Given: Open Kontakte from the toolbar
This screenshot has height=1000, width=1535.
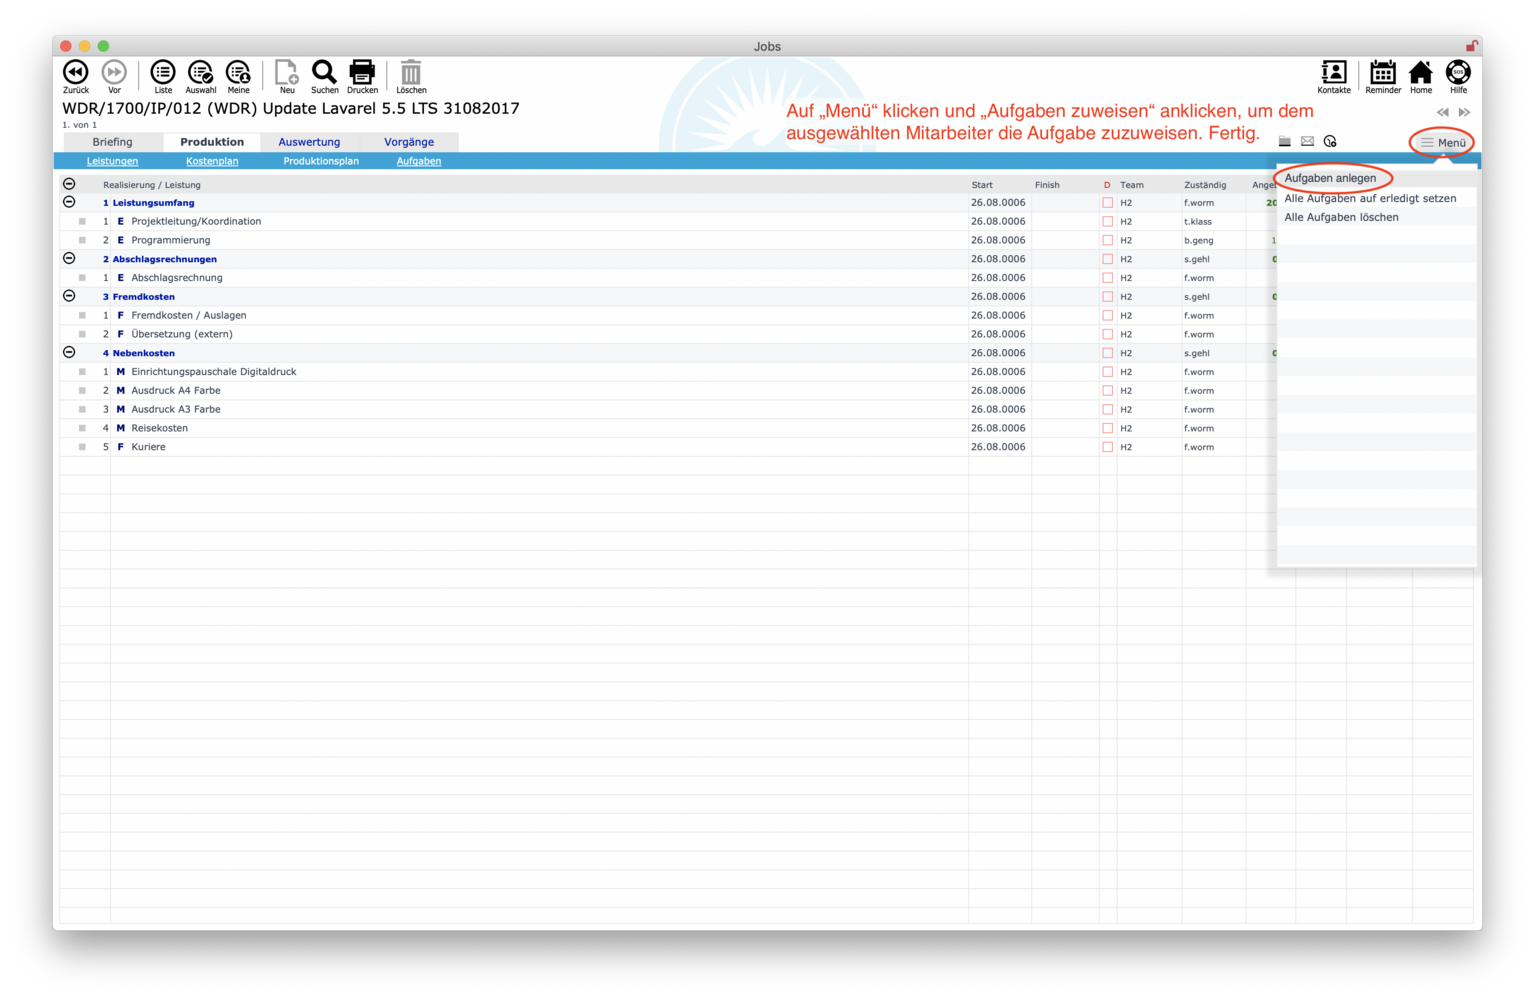Looking at the screenshot, I should click(x=1333, y=73).
